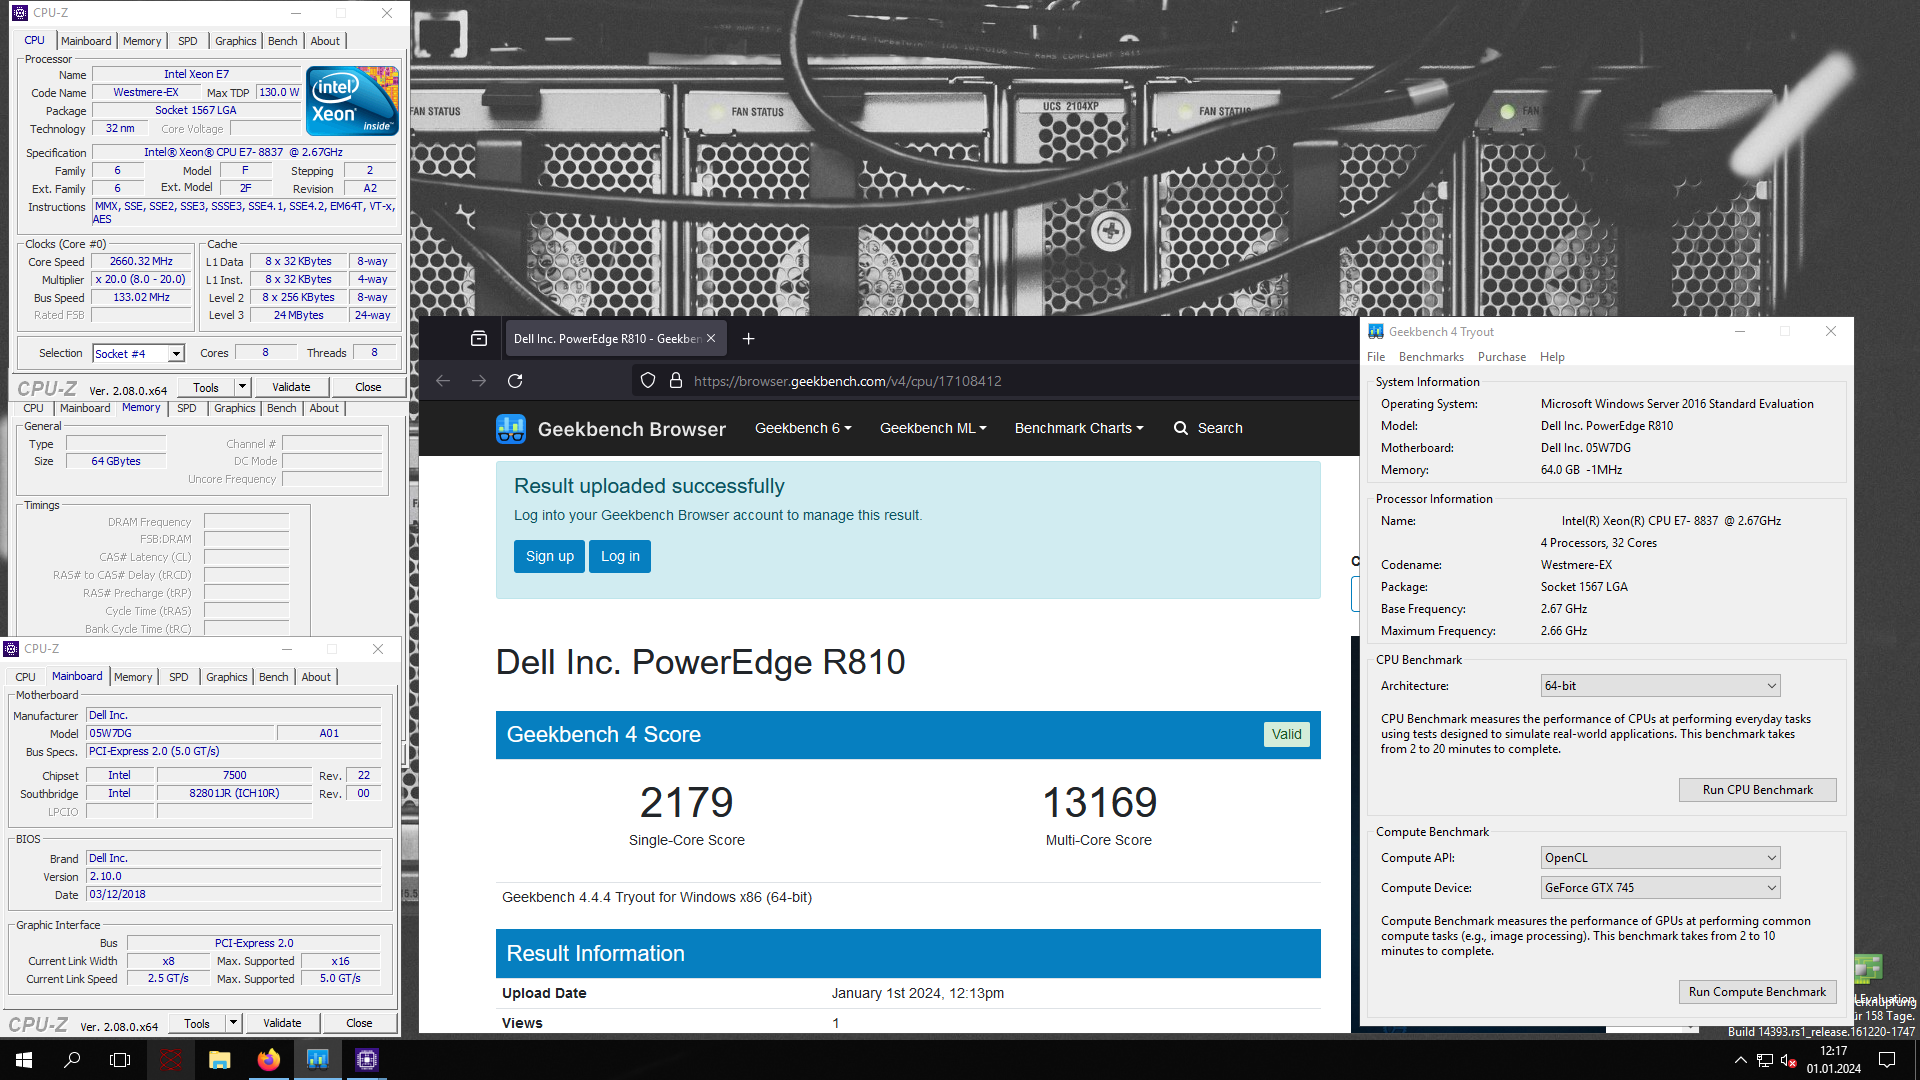Viewport: 1920px width, 1080px height.
Task: Click Run Compute Benchmark button
Action: coord(1757,992)
